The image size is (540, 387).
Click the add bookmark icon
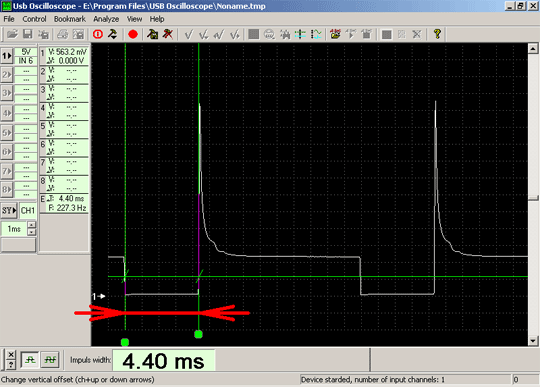click(152, 34)
